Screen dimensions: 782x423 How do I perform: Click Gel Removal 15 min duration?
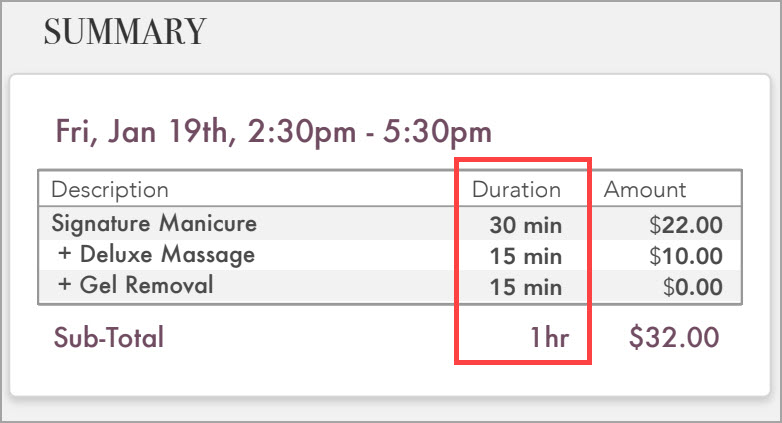click(526, 287)
